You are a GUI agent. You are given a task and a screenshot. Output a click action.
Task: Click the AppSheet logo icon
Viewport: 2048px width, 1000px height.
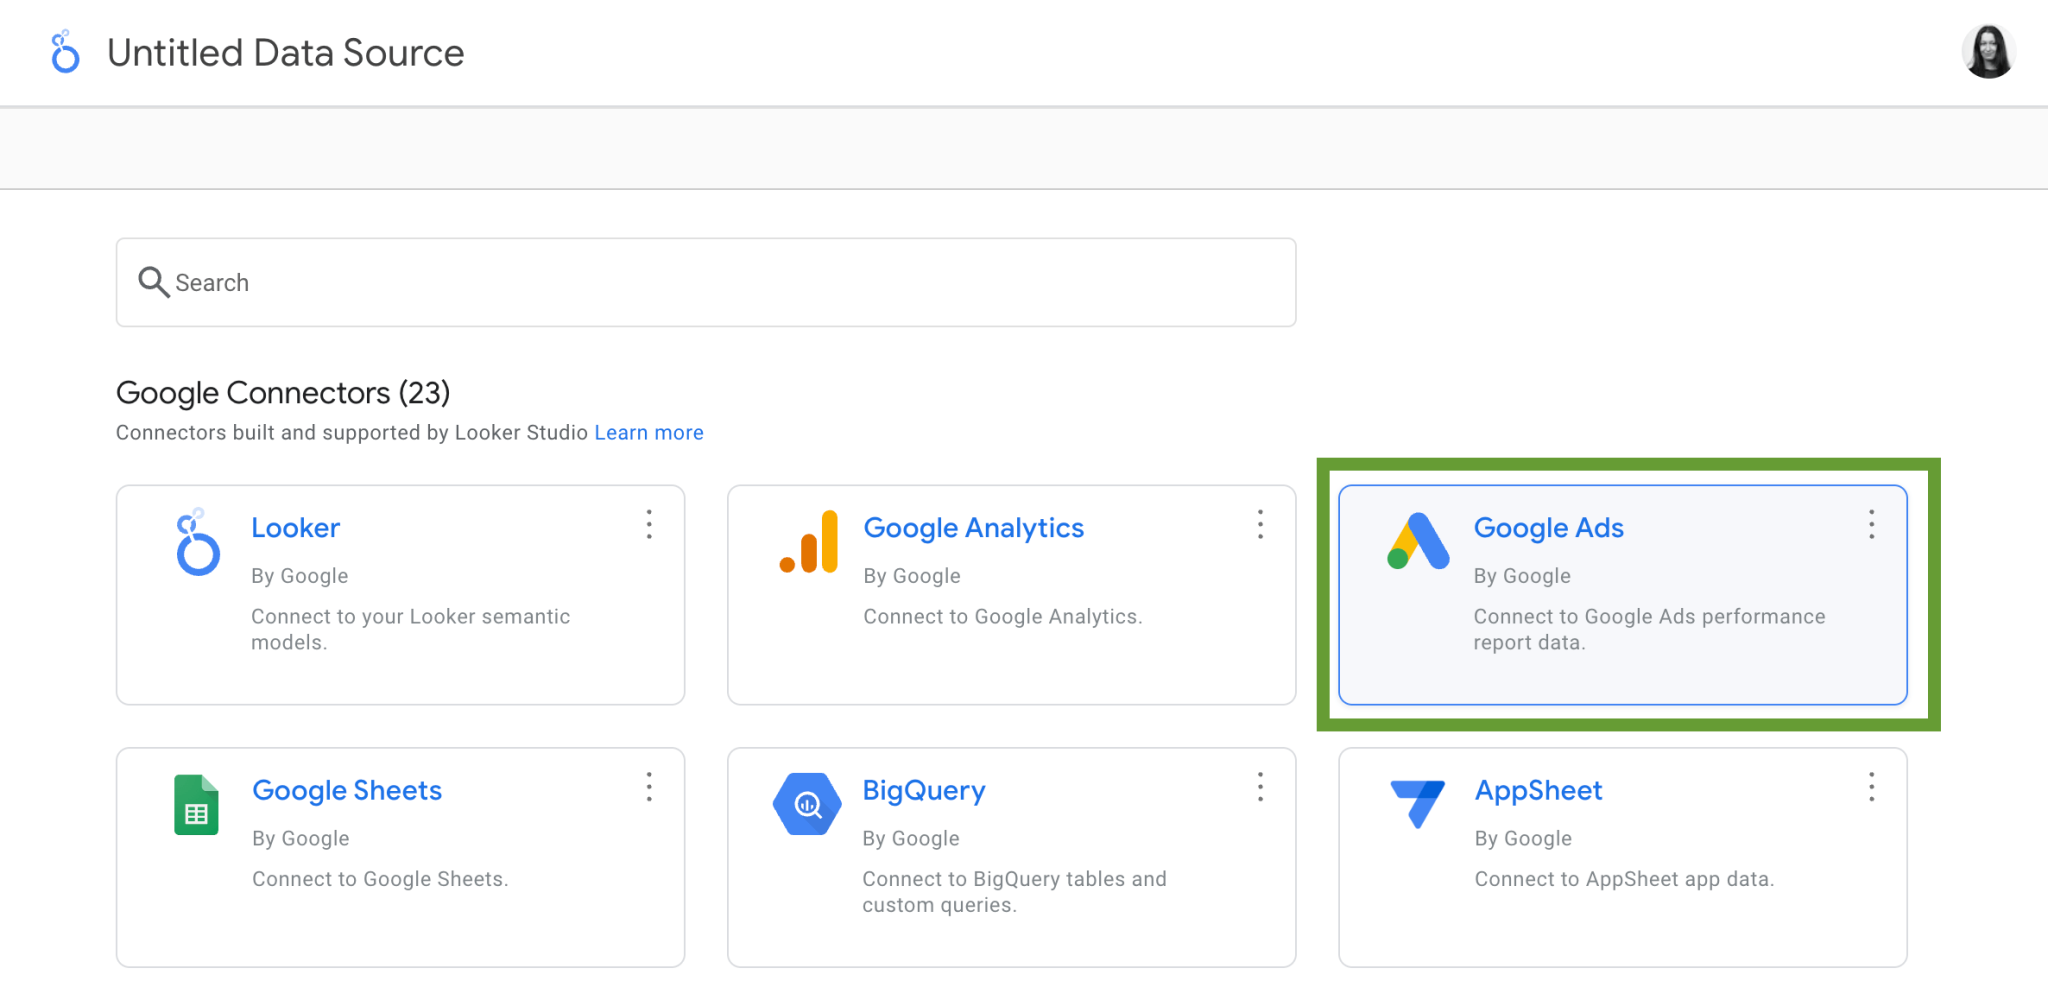point(1418,804)
